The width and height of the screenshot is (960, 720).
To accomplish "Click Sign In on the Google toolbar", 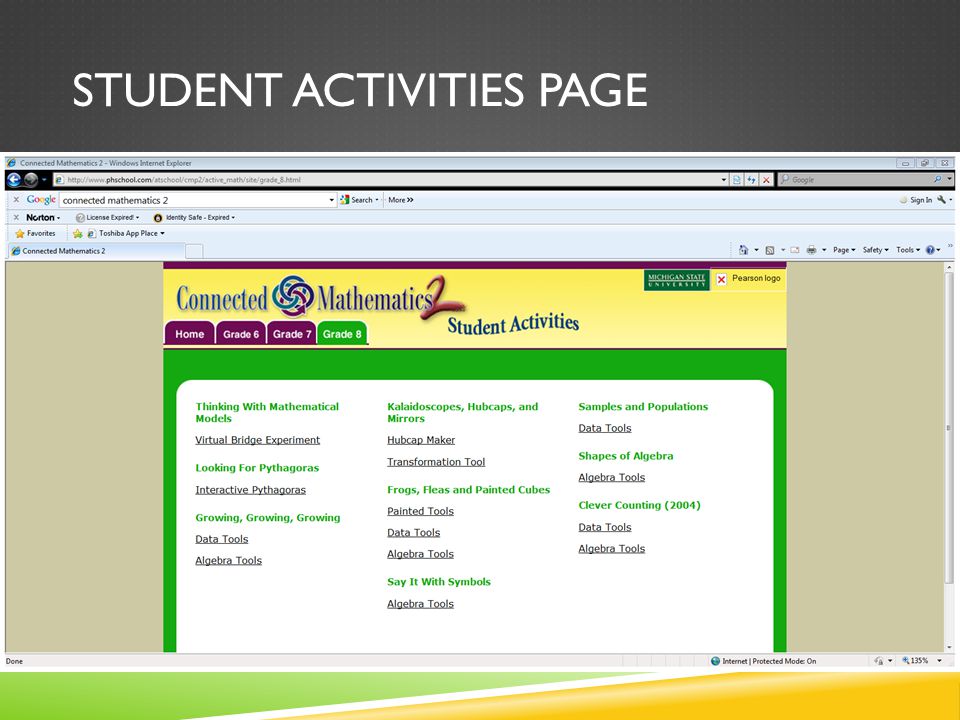I will tap(915, 200).
